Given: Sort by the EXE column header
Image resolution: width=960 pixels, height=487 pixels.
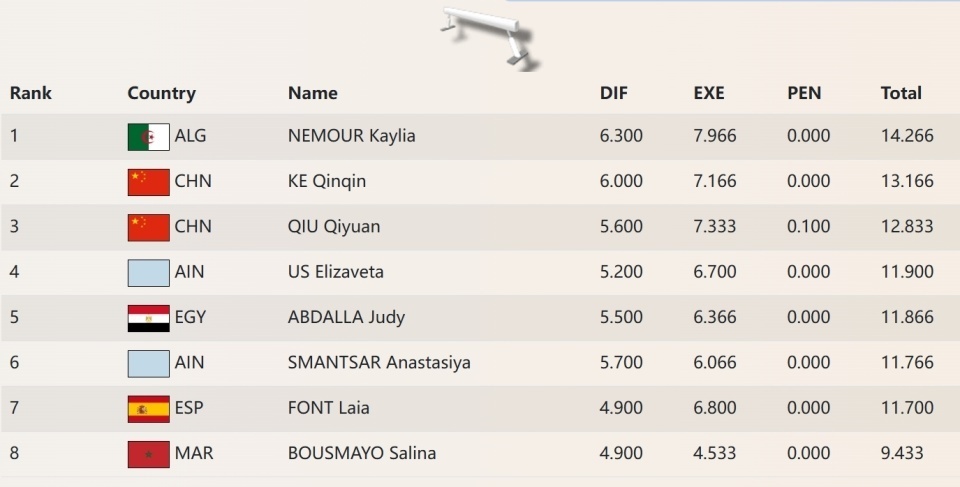Looking at the screenshot, I should pos(709,93).
